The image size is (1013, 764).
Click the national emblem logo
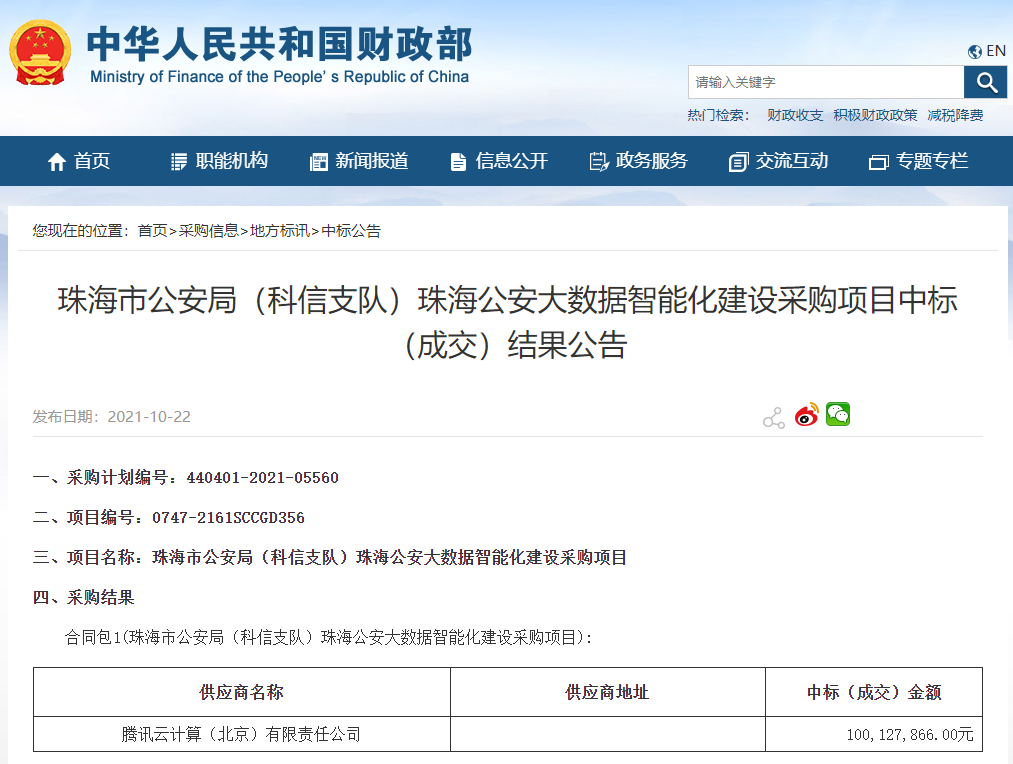[x=40, y=53]
